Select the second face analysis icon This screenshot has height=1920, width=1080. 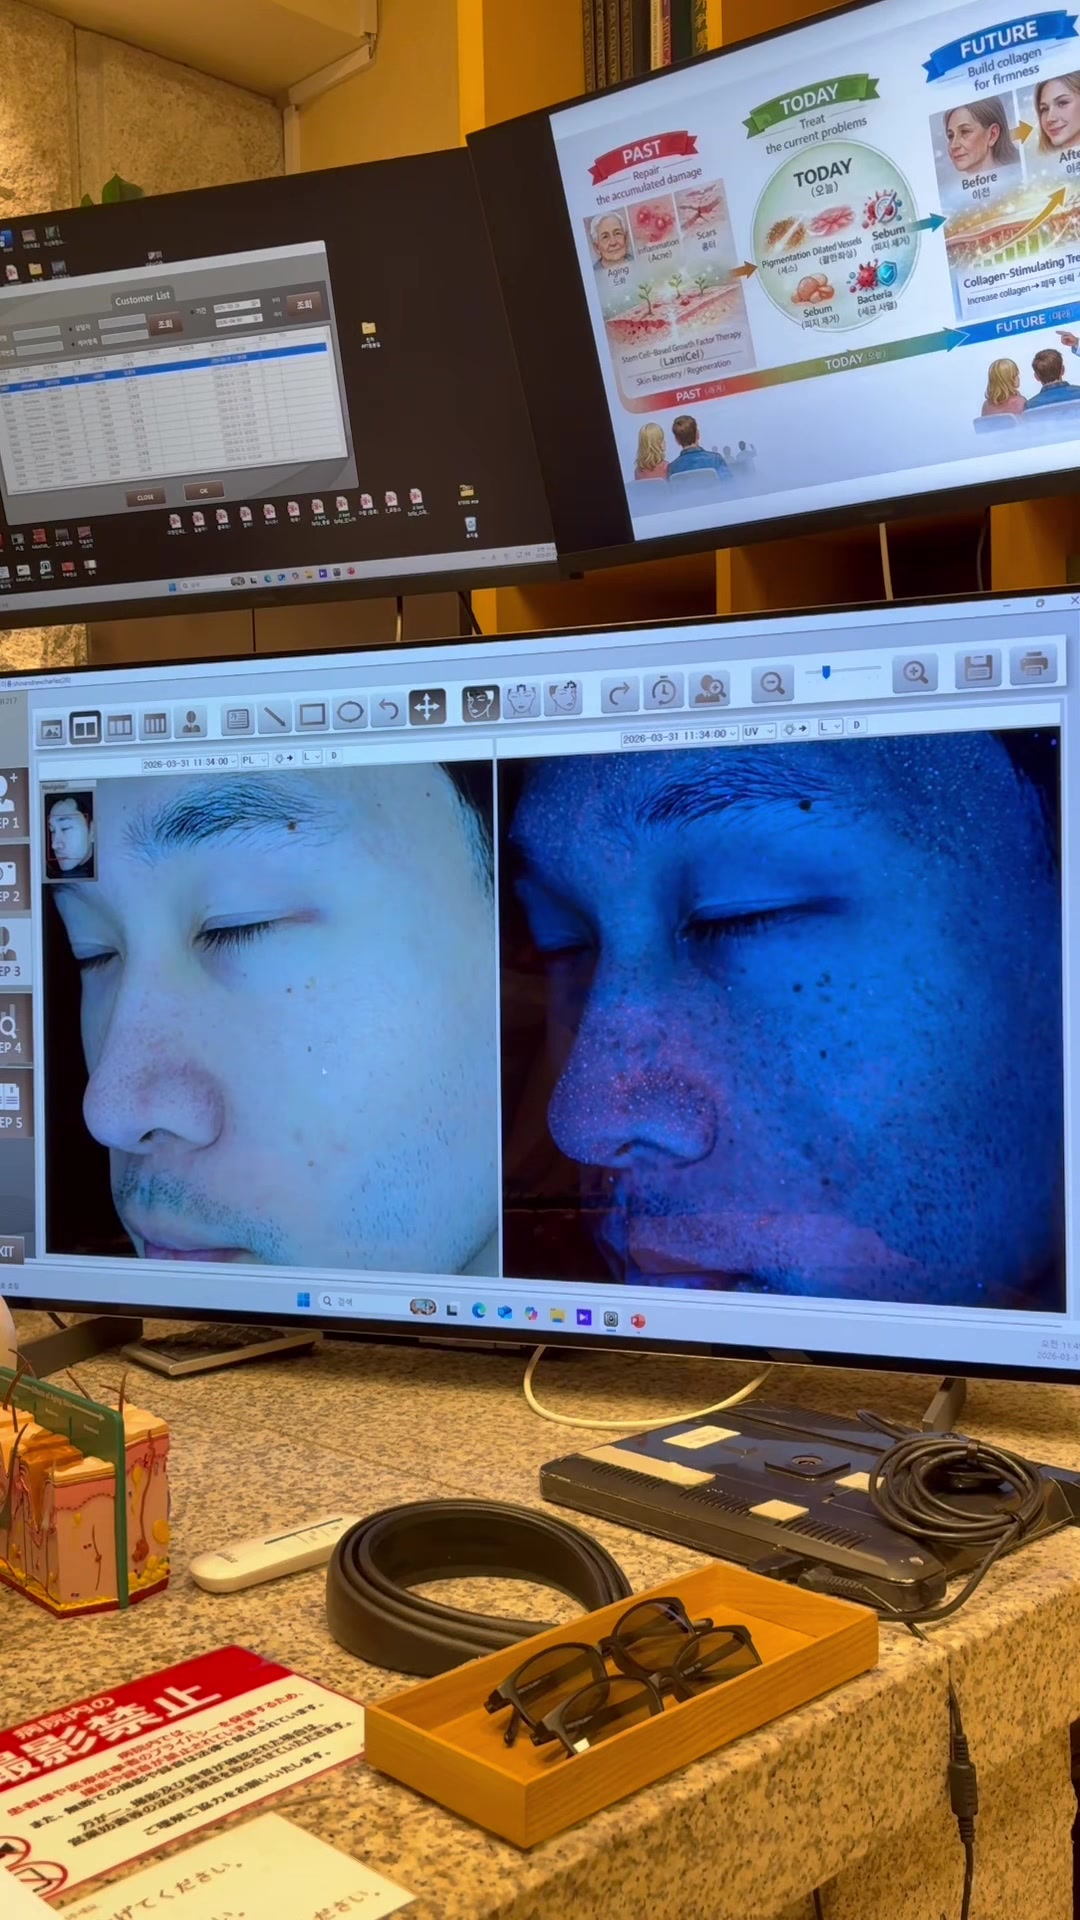pyautogui.click(x=522, y=701)
